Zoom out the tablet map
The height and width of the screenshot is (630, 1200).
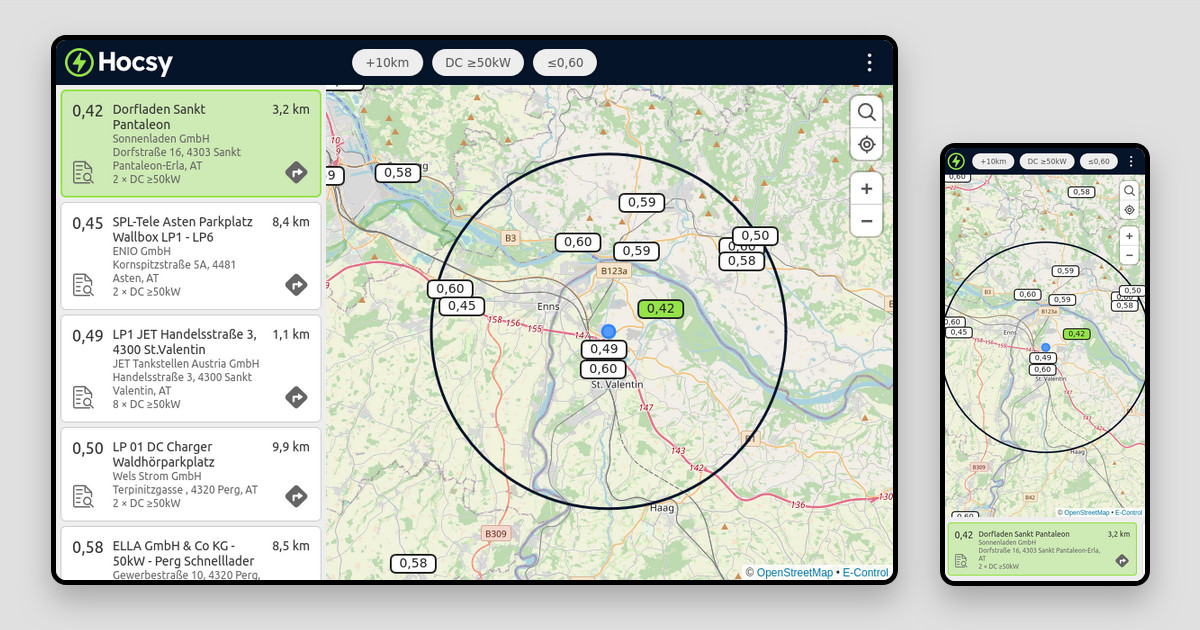tap(867, 221)
